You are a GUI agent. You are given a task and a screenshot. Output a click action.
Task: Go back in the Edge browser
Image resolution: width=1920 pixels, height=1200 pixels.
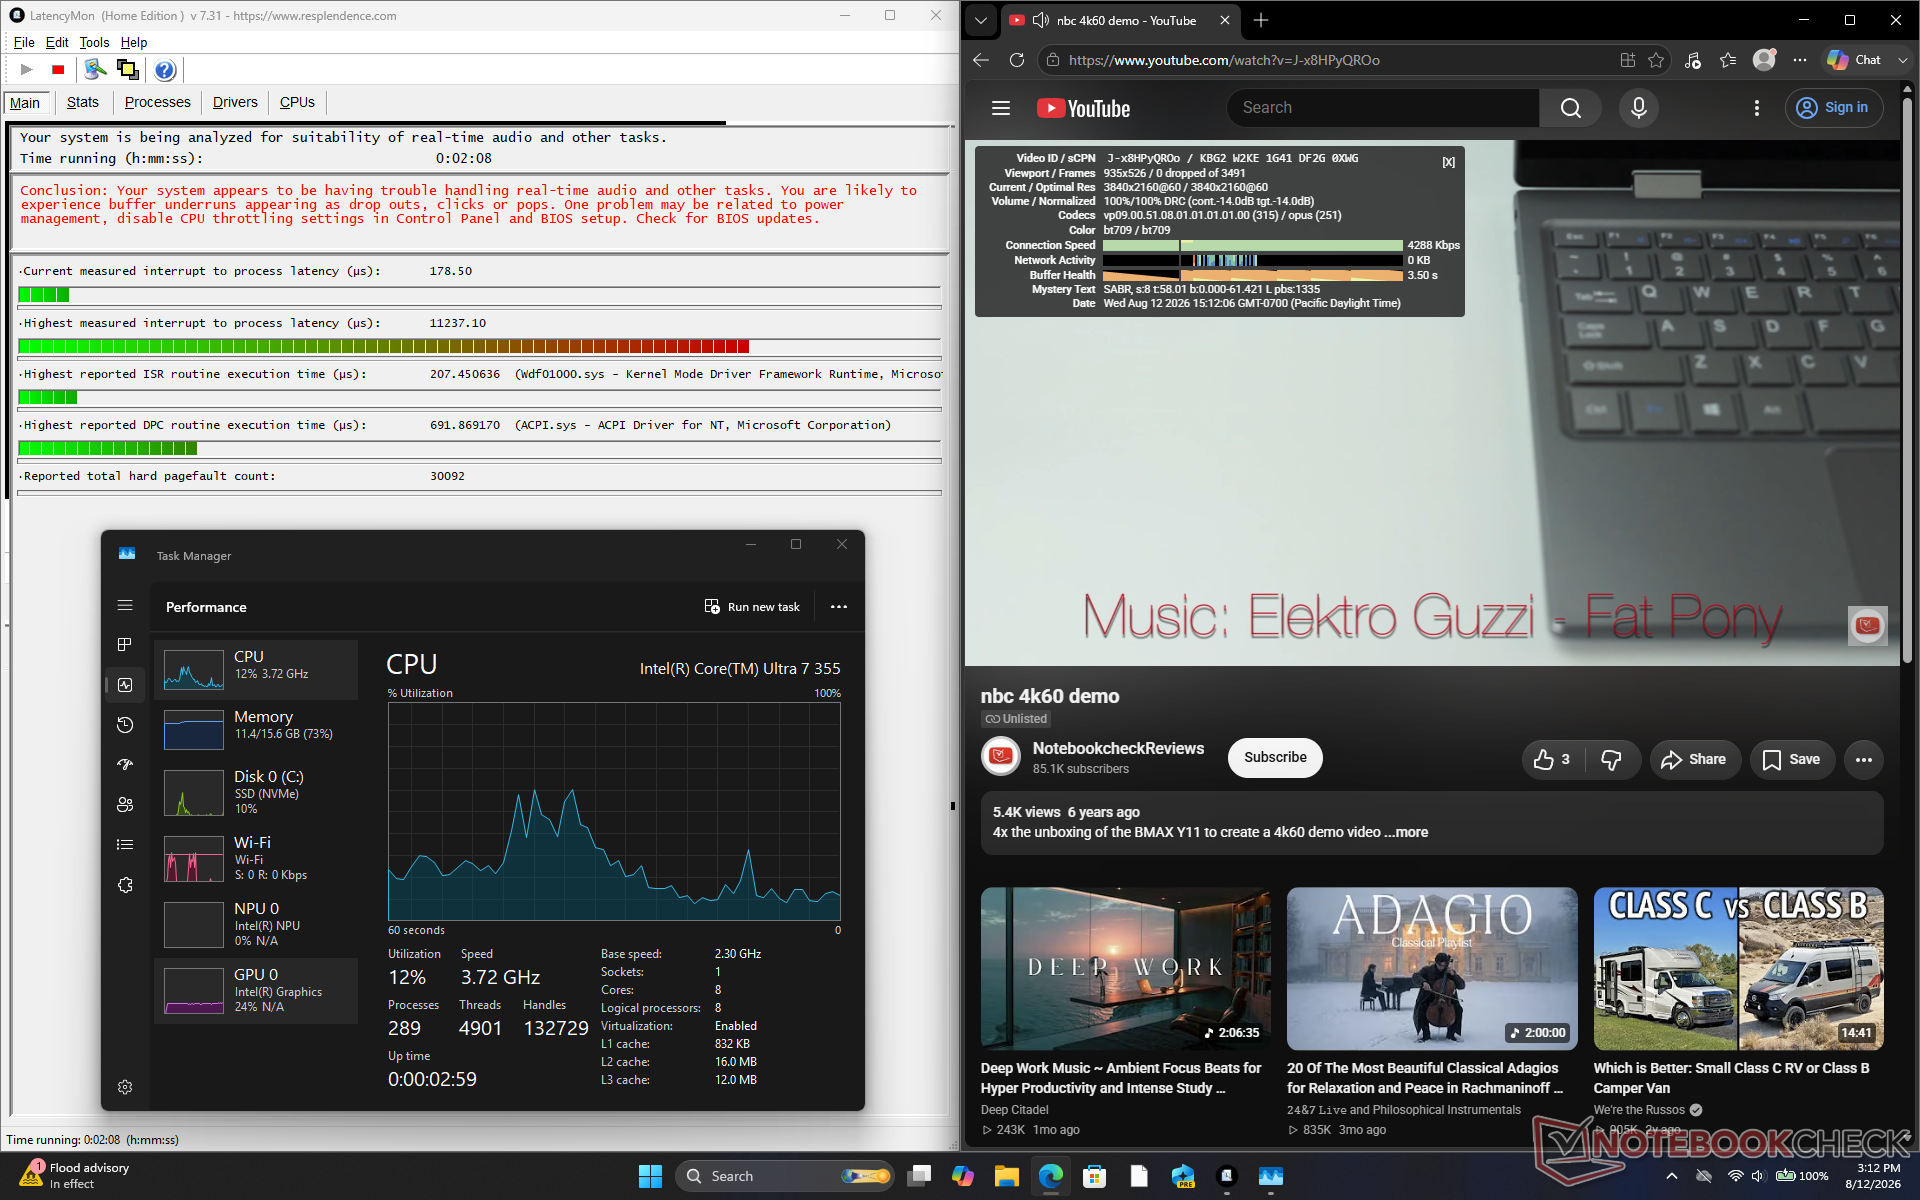pos(981,60)
